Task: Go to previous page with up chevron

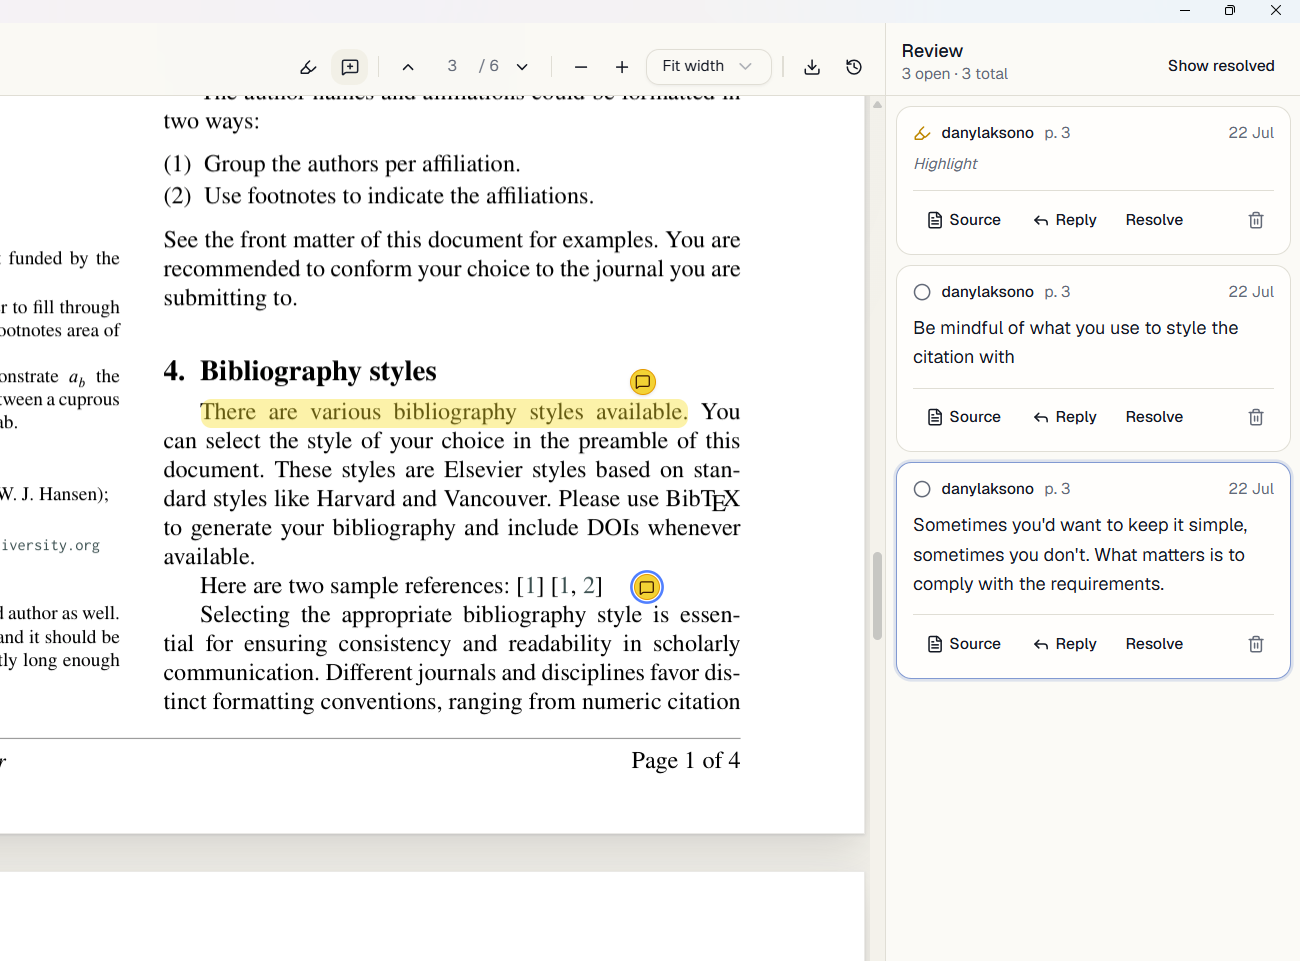Action: [x=408, y=67]
